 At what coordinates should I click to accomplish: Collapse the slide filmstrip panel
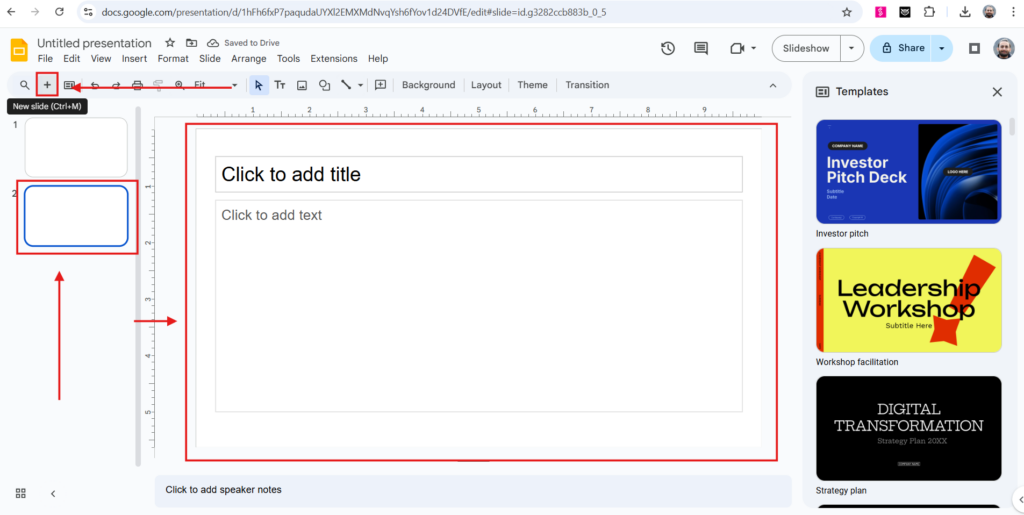click(53, 493)
